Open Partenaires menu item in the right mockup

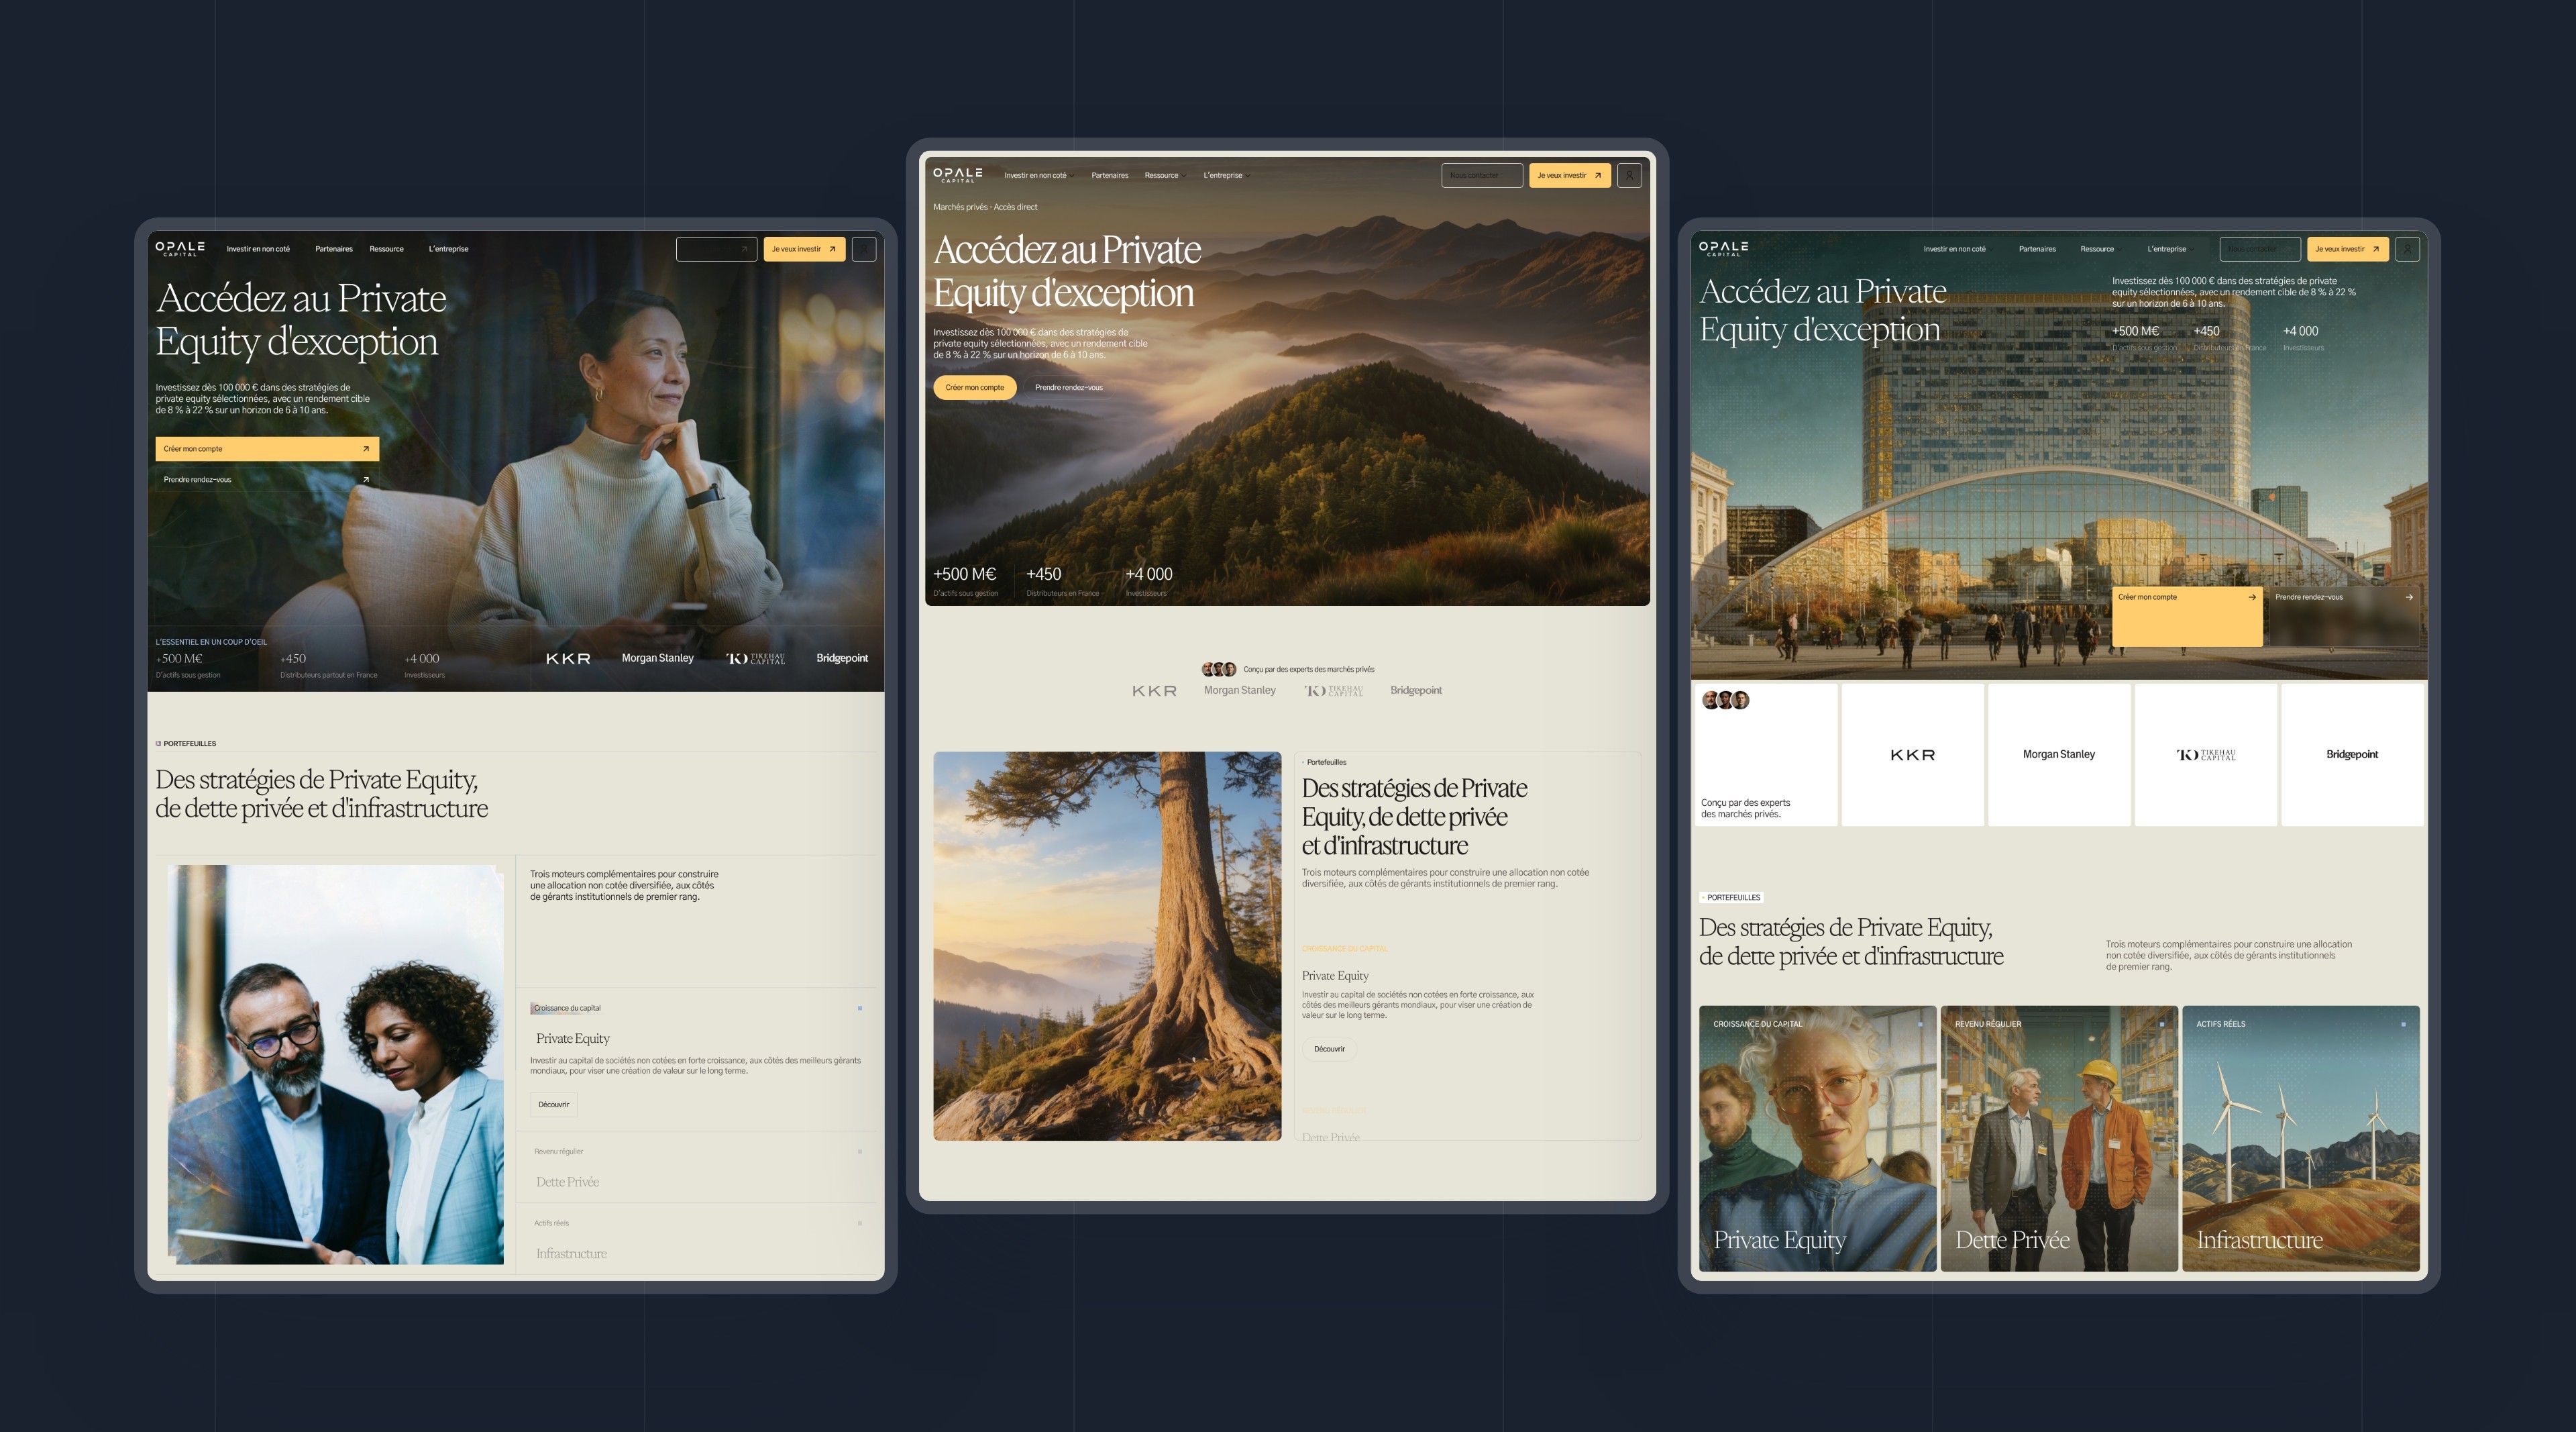pos(2037,249)
